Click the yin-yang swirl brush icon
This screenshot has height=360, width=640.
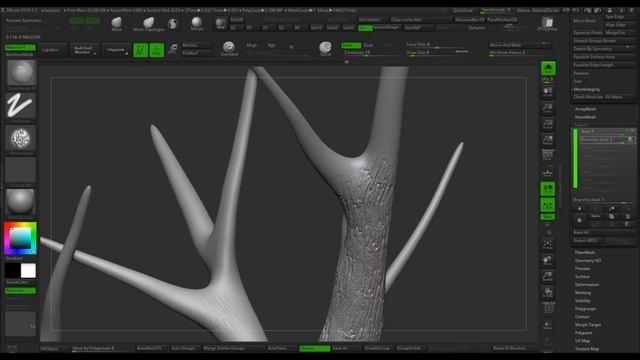(x=173, y=24)
